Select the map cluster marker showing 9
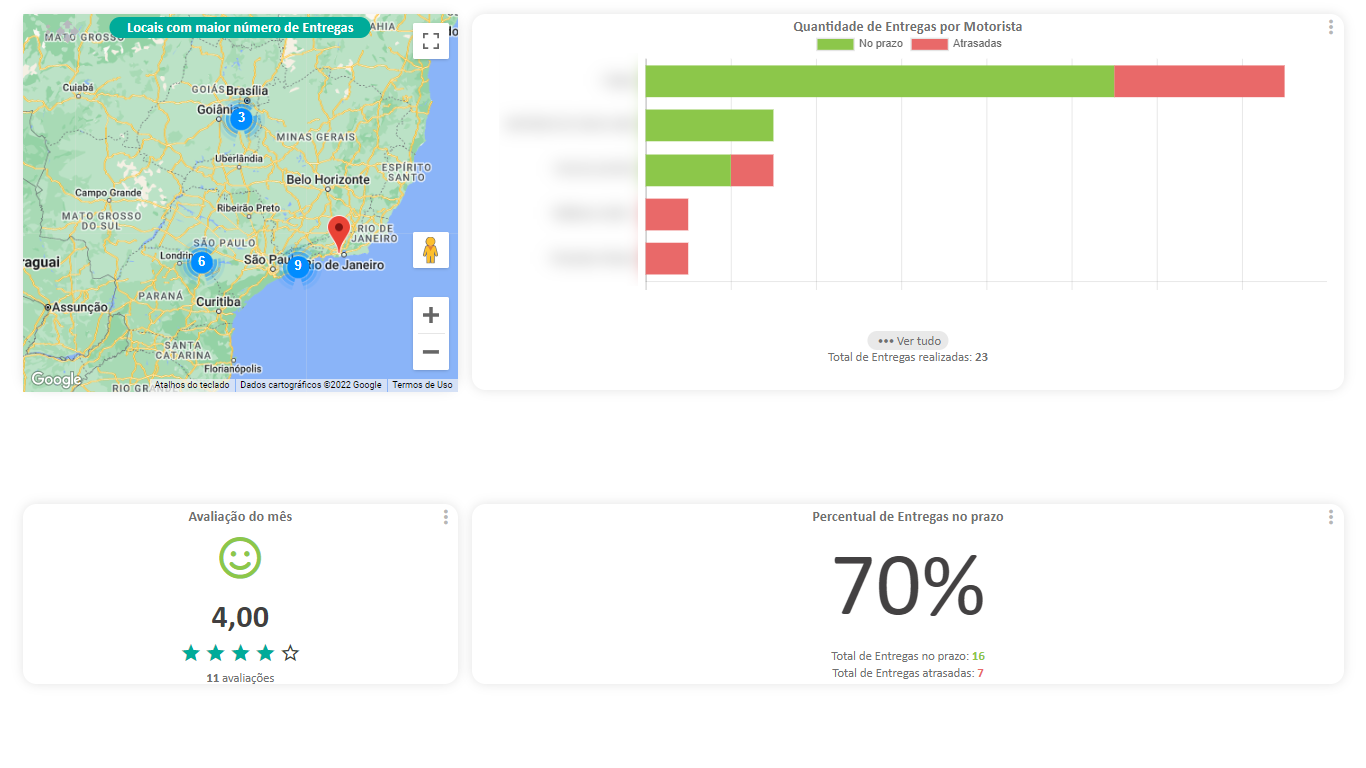 297,266
